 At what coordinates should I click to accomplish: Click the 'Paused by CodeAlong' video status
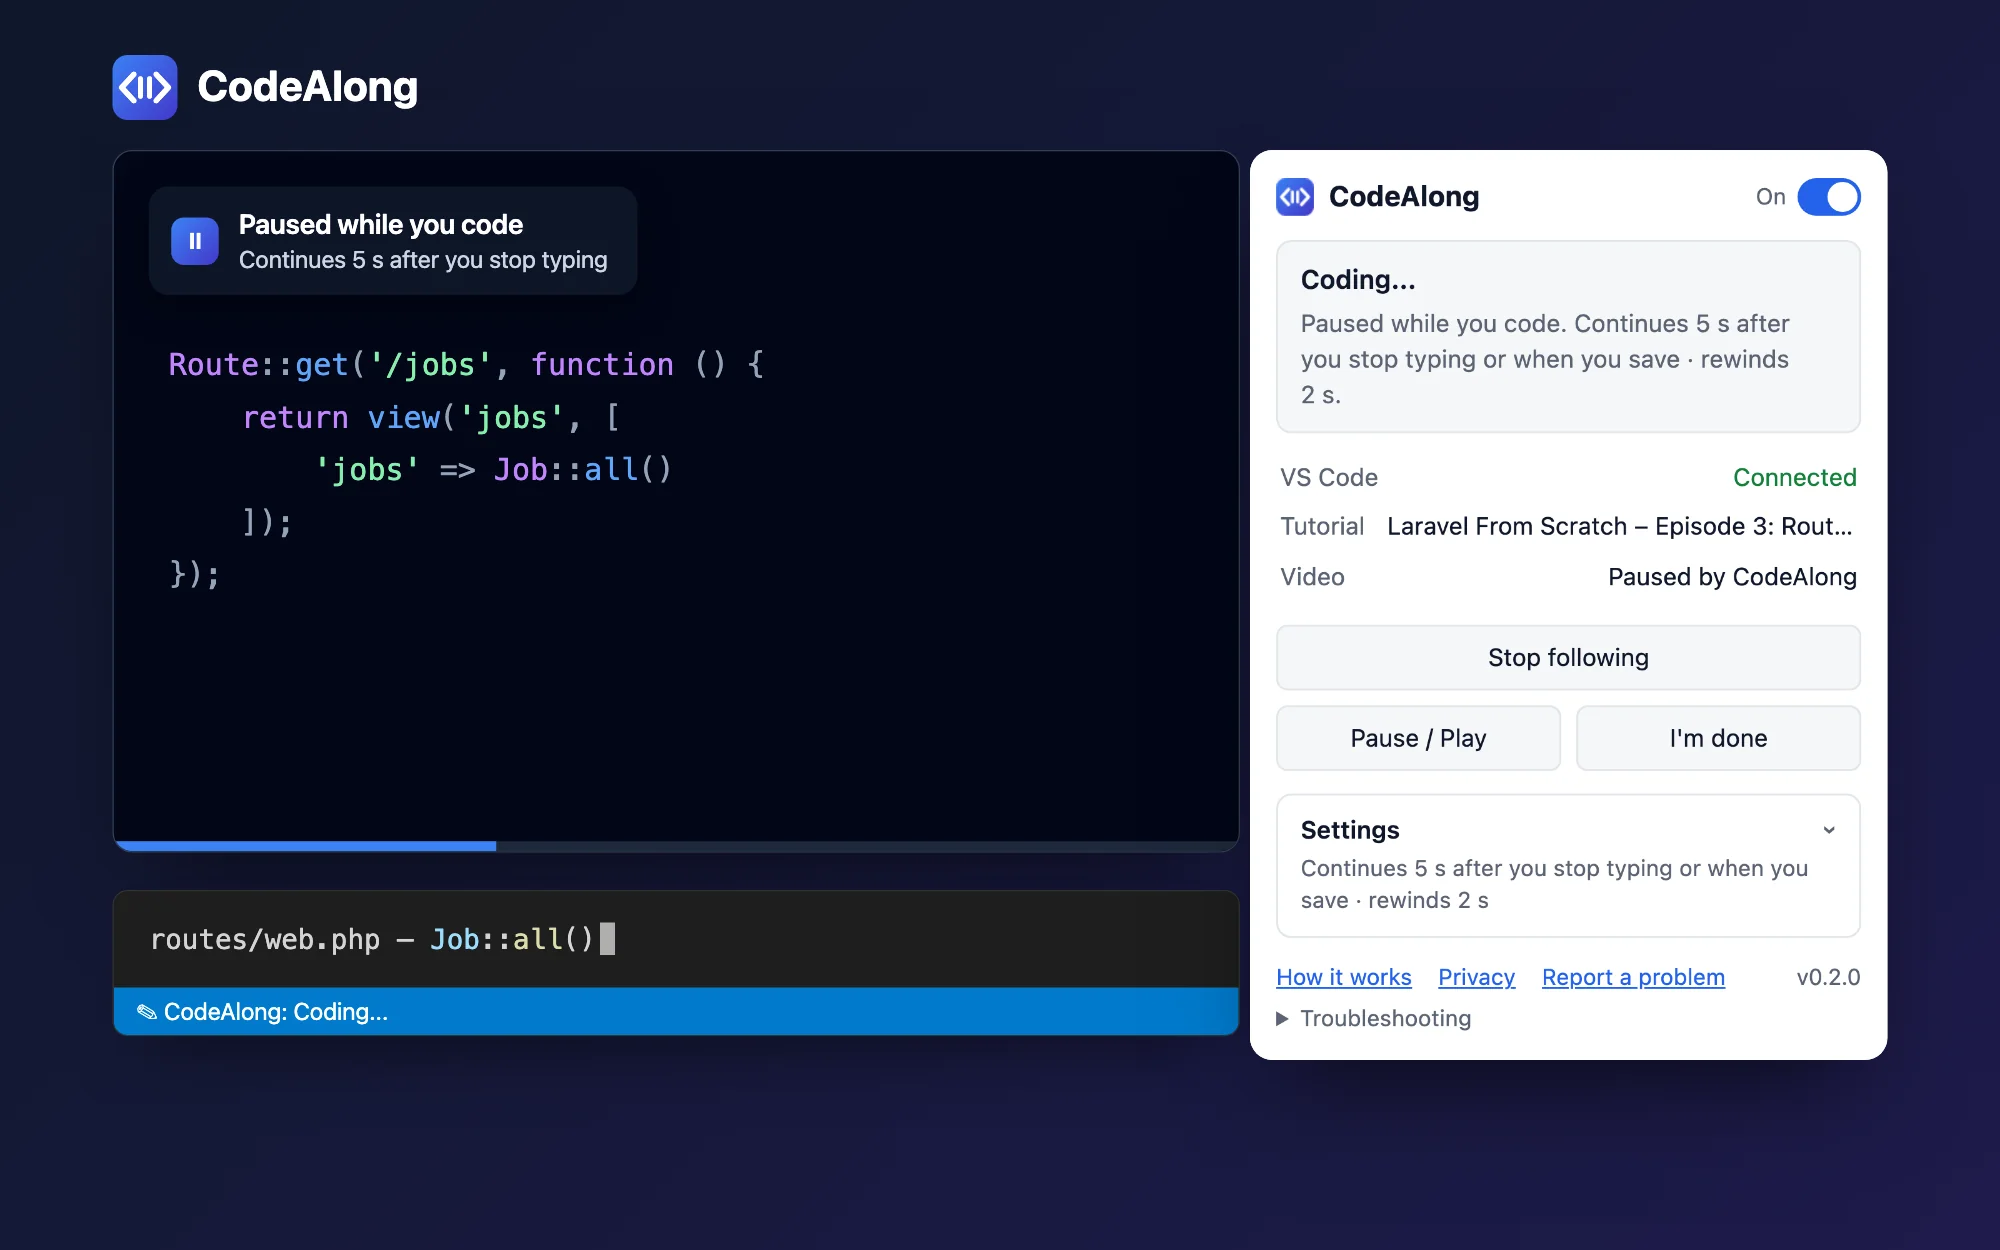pos(1732,577)
